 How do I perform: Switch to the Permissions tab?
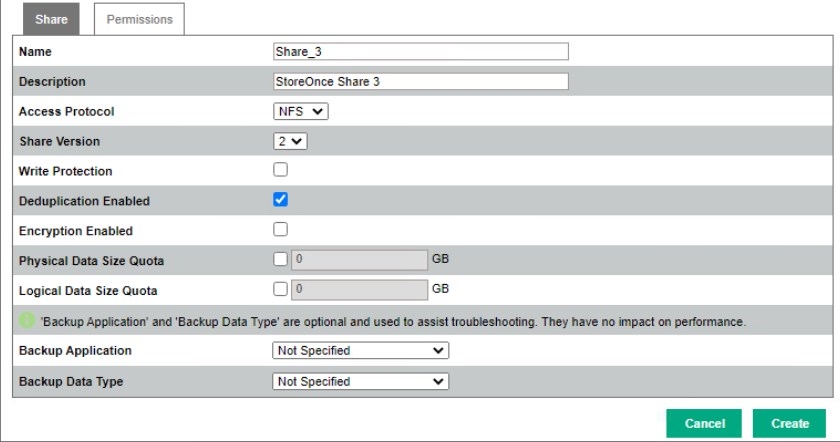139,19
